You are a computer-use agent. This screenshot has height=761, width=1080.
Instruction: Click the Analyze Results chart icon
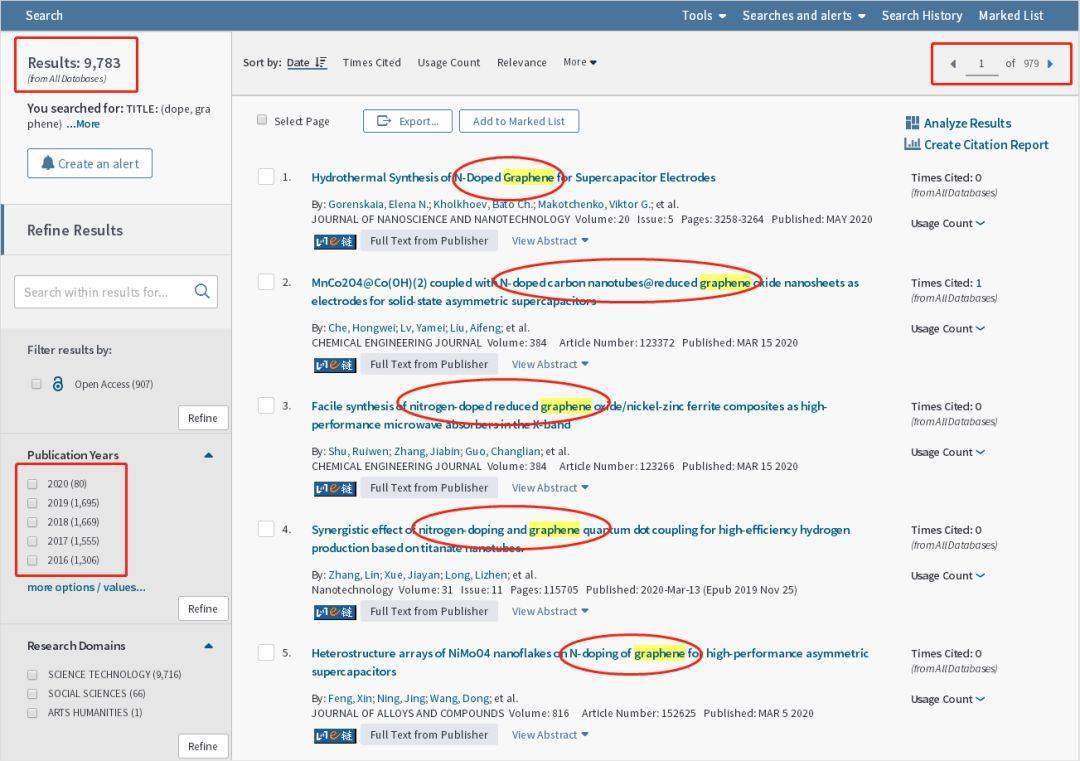click(x=912, y=123)
